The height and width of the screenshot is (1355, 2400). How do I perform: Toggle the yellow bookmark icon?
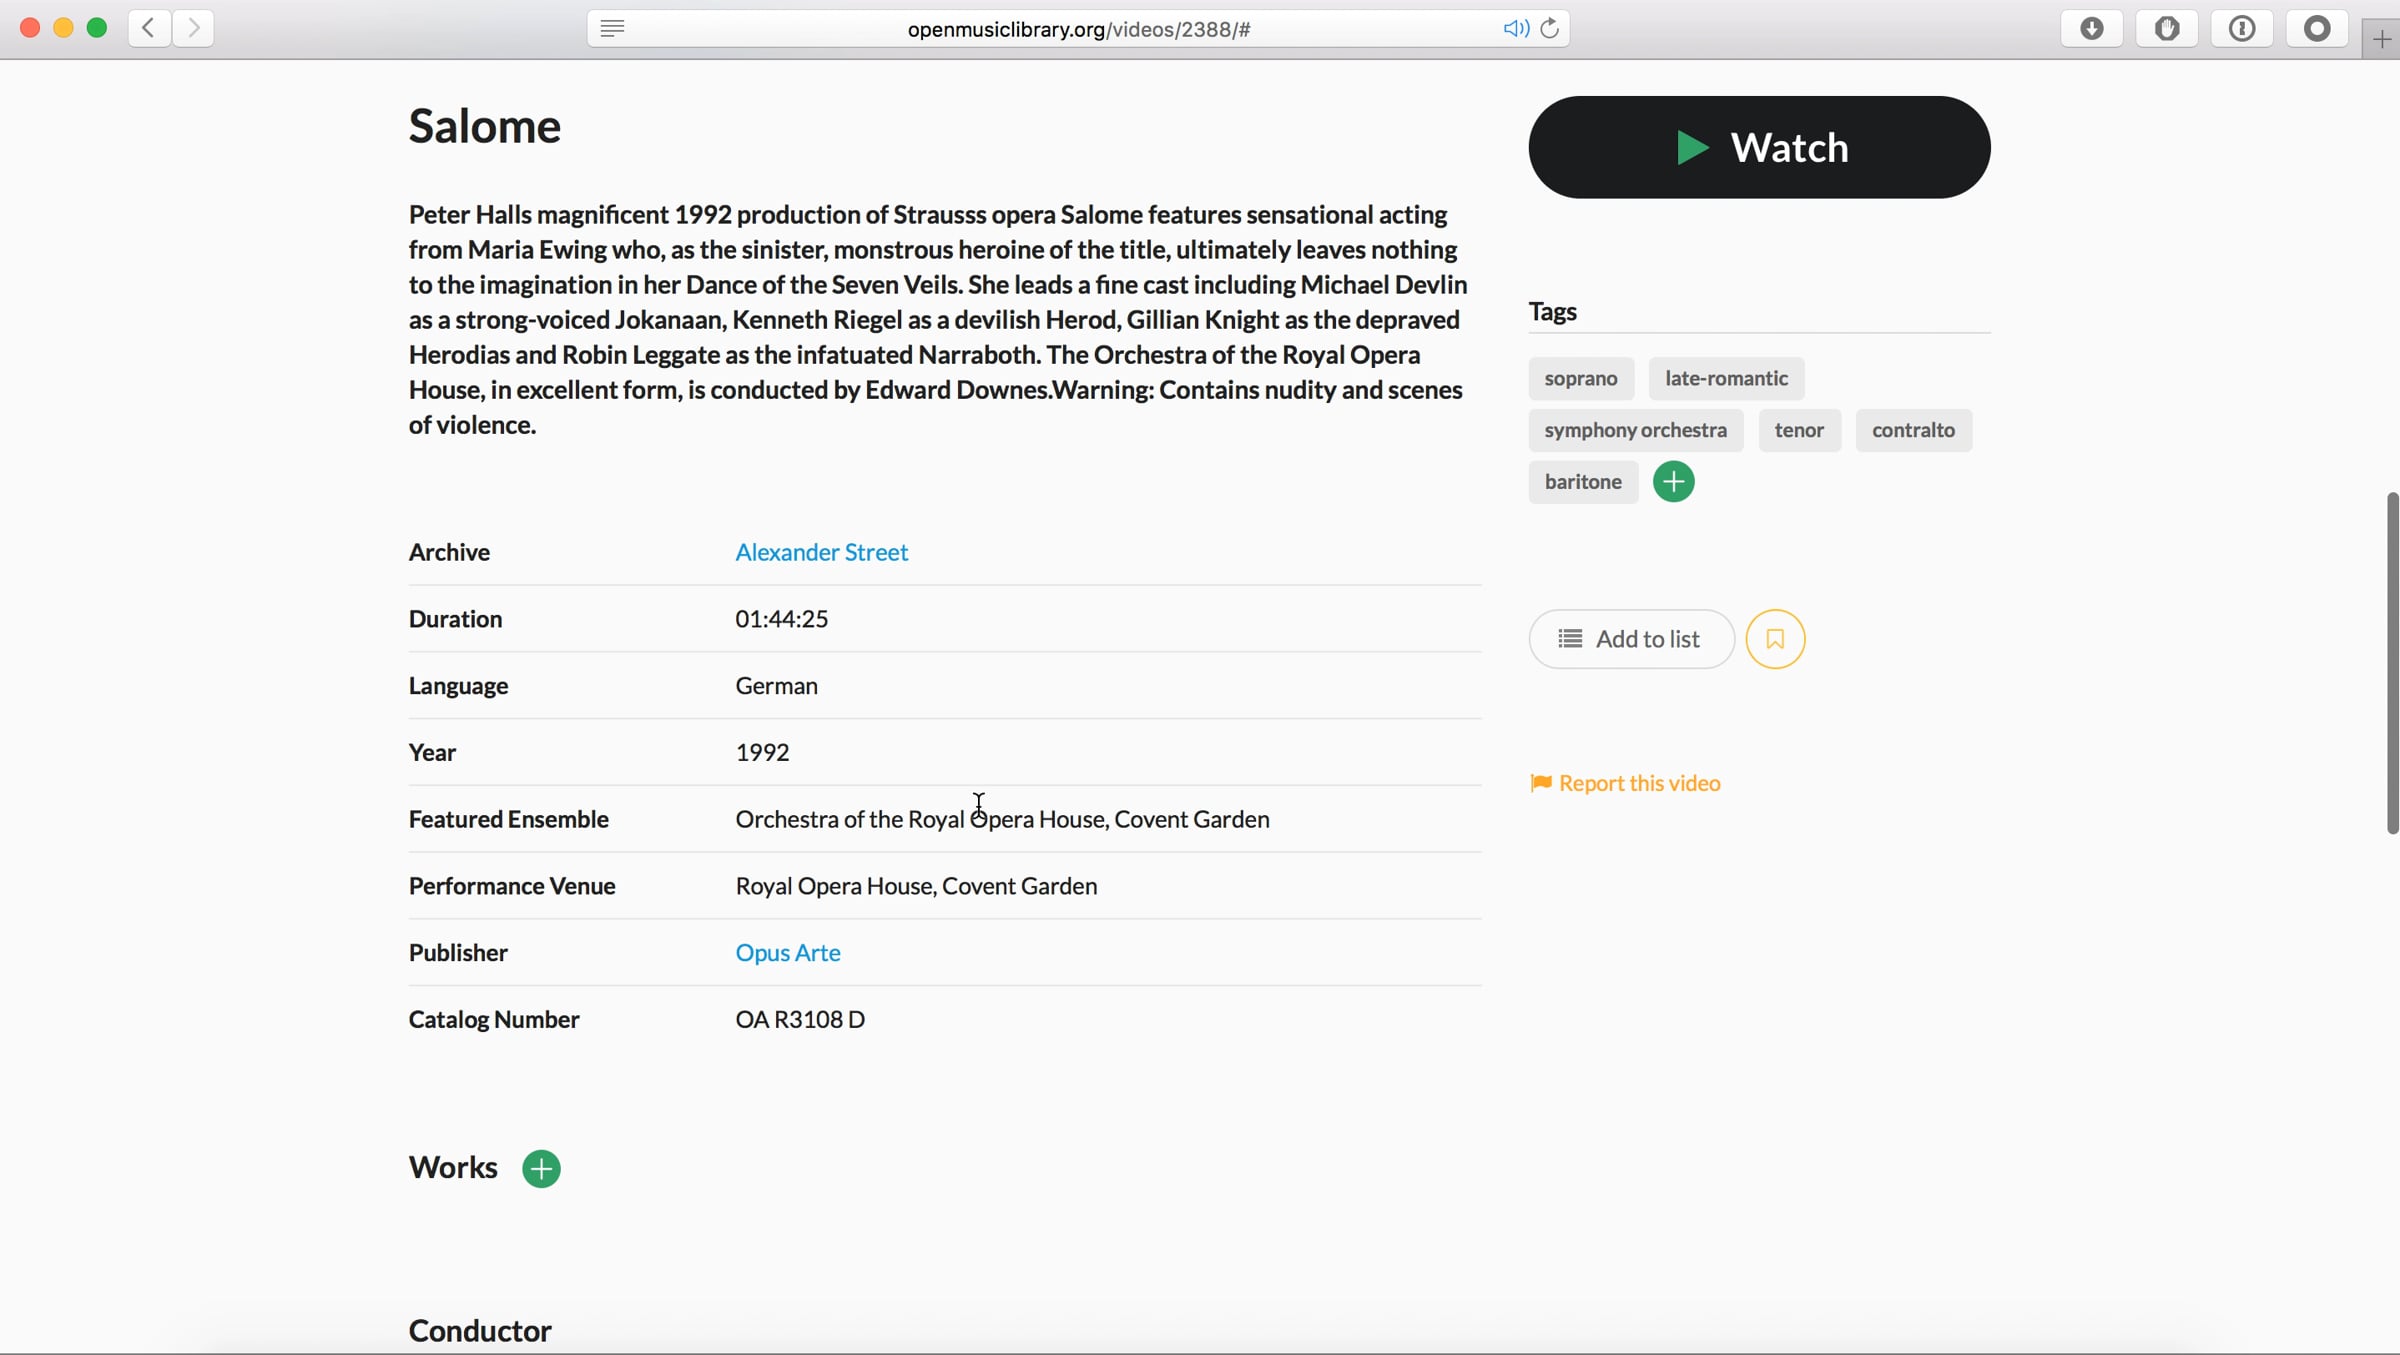(x=1775, y=639)
